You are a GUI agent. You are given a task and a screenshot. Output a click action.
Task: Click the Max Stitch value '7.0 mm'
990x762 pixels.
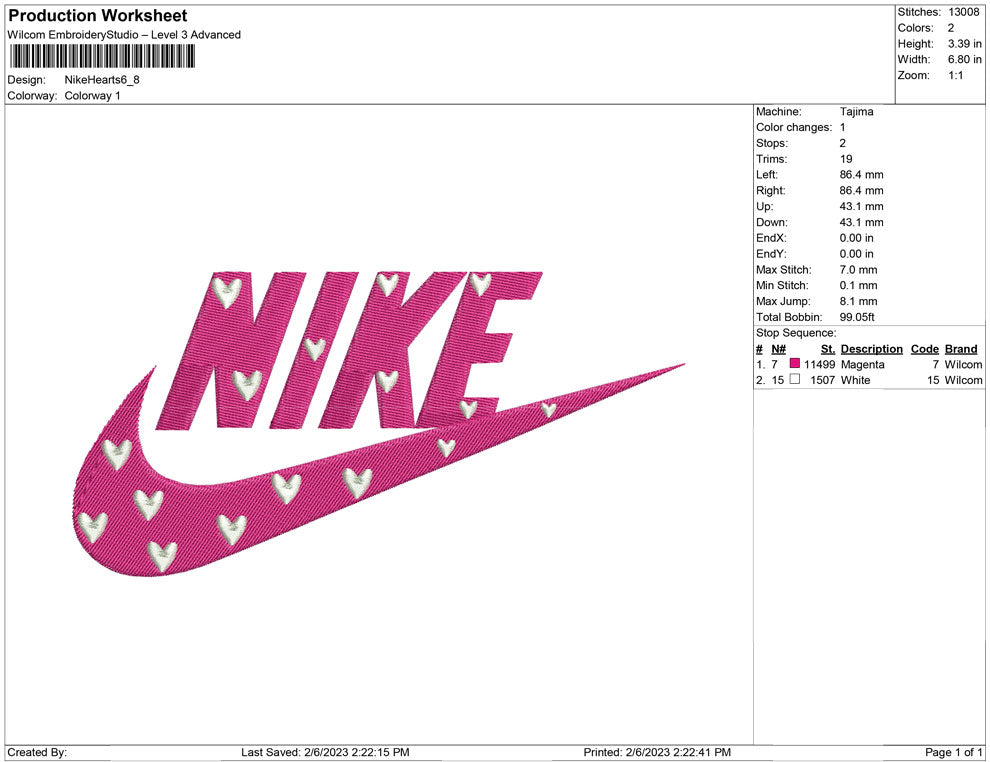point(859,270)
